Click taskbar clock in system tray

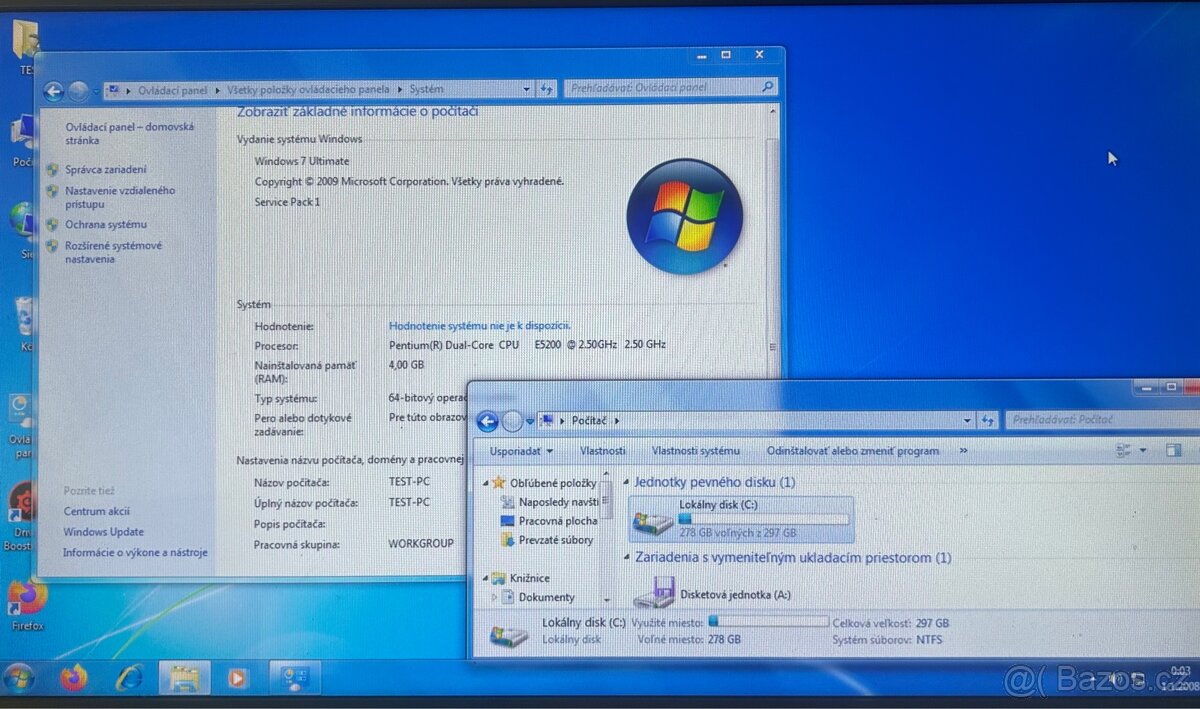point(1182,678)
